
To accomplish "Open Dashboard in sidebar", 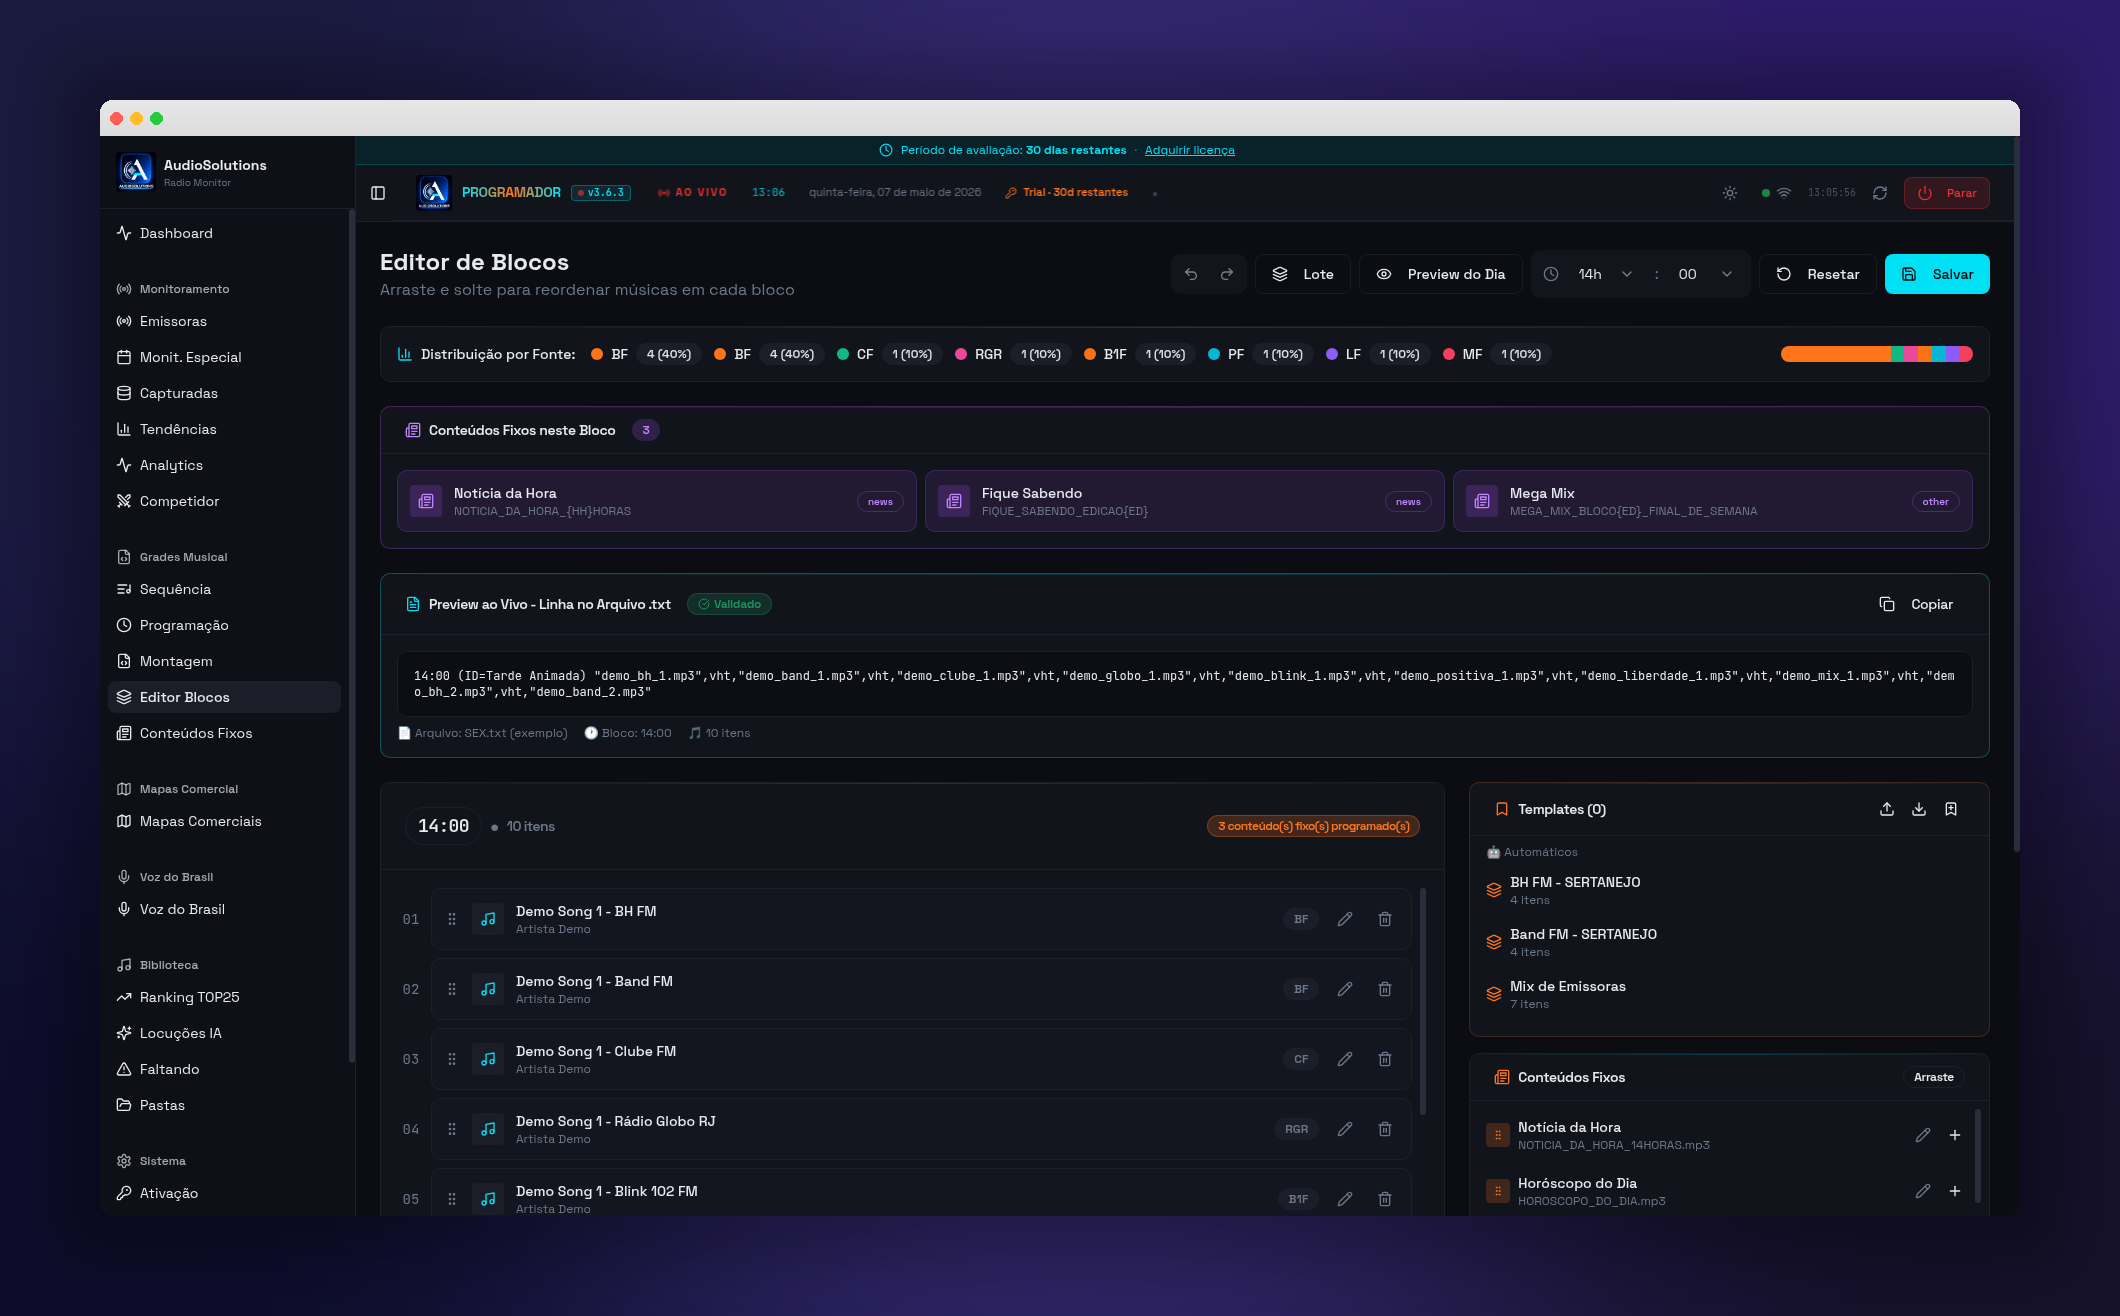I will 224,233.
